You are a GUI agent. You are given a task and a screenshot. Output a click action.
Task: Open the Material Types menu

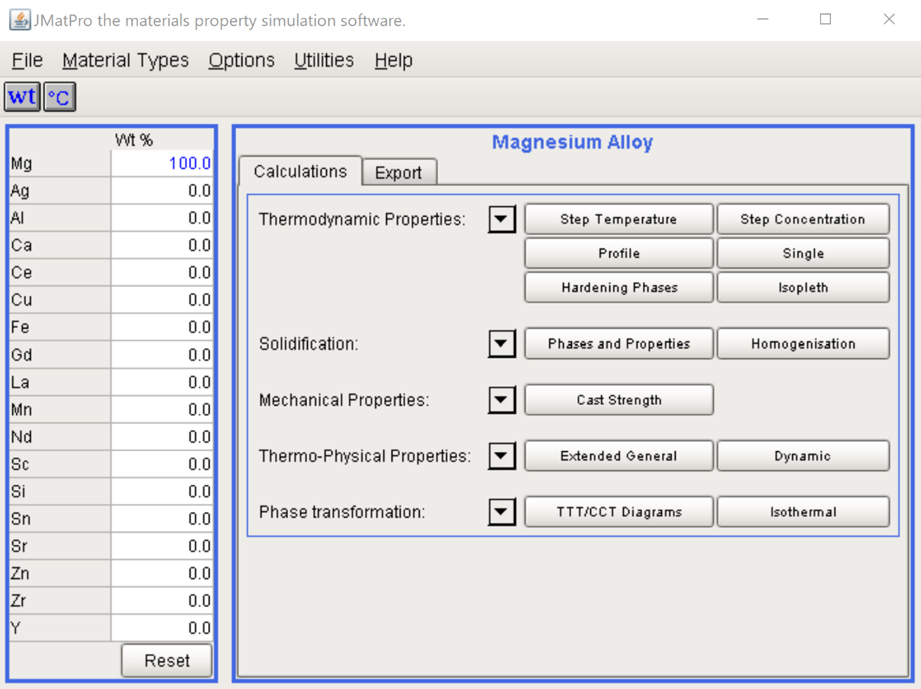point(126,60)
